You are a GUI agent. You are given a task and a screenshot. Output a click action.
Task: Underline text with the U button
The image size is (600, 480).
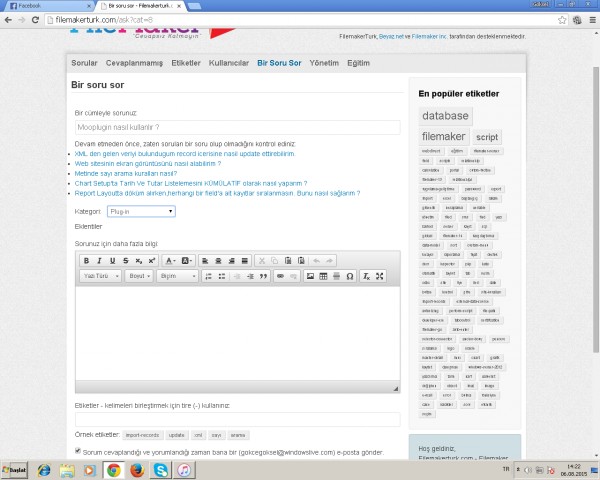(112, 261)
